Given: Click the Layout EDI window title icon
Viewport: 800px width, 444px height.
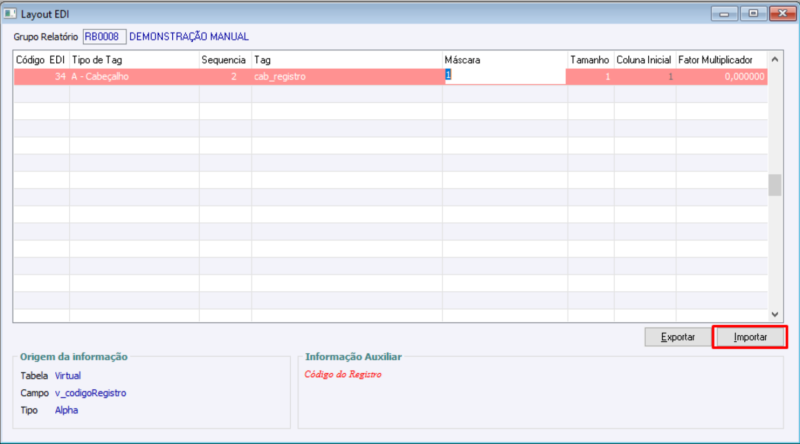Looking at the screenshot, I should tap(10, 14).
